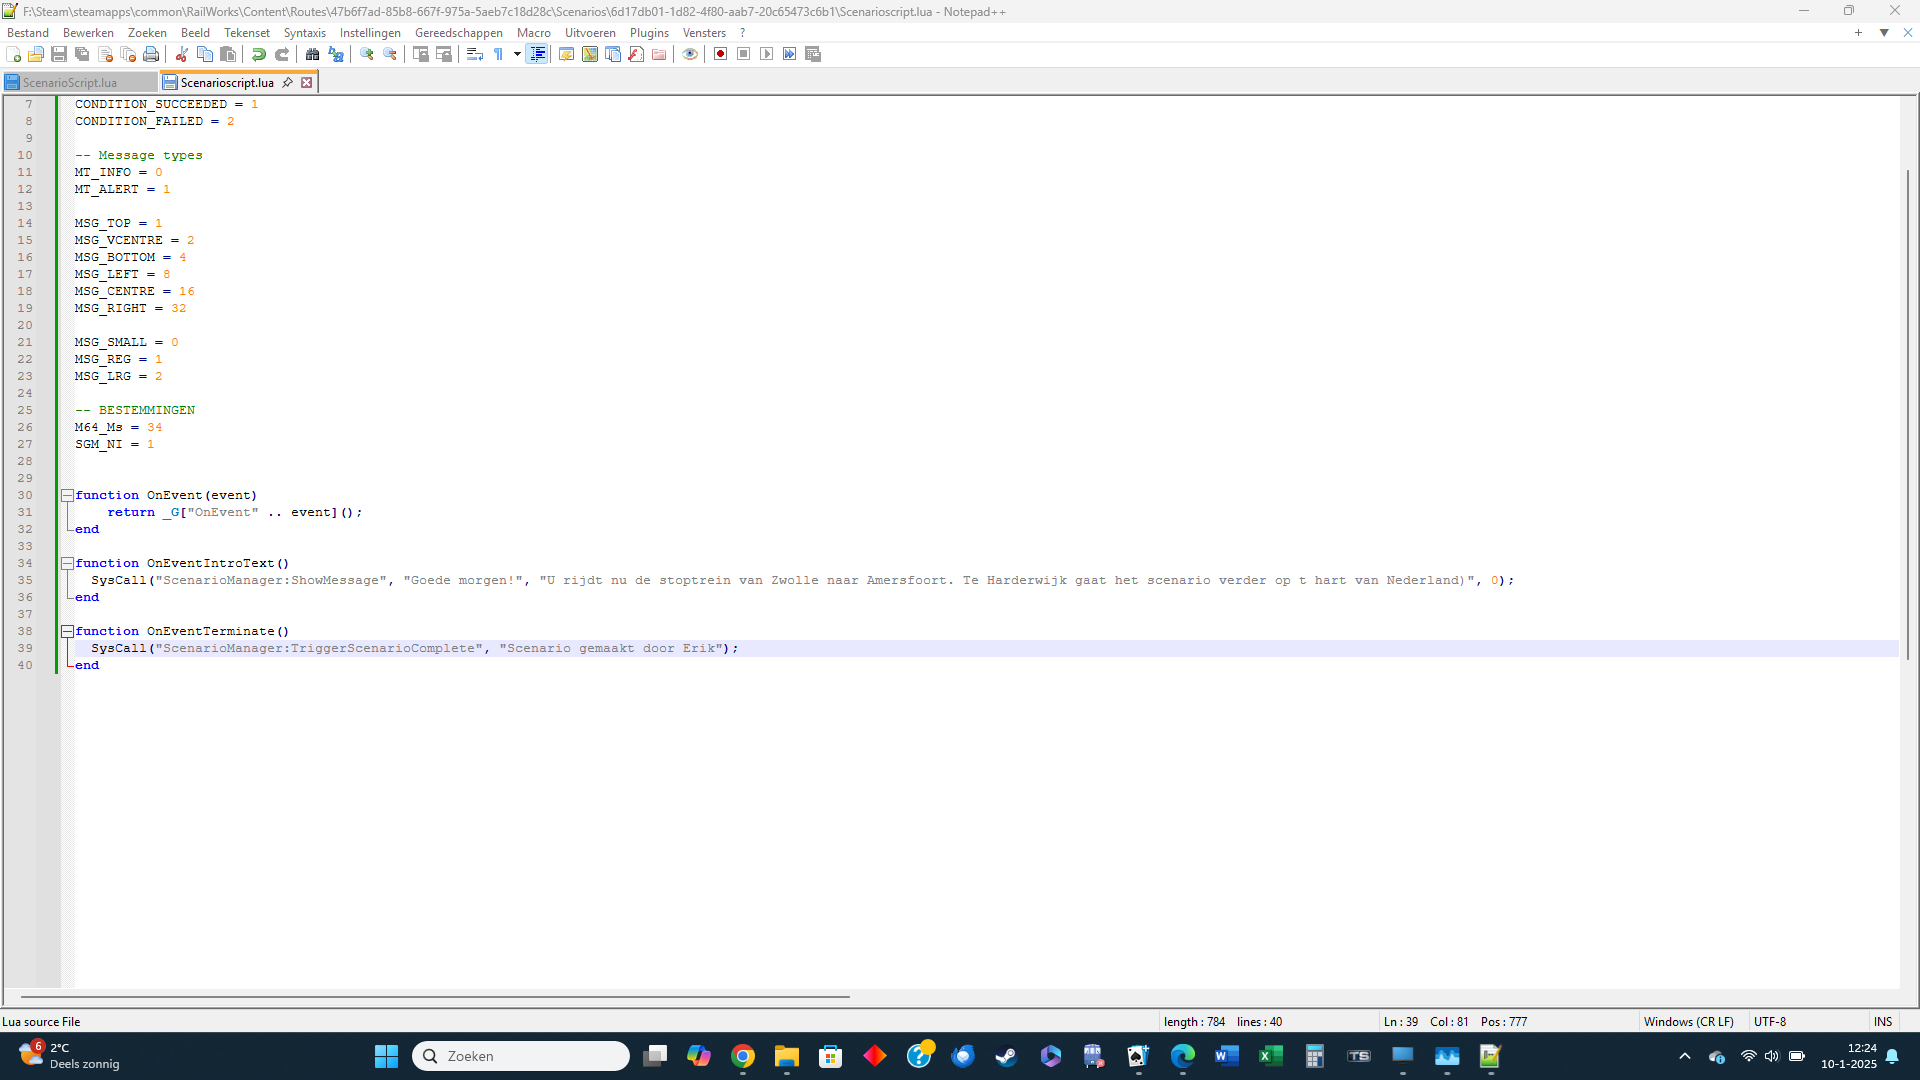Collapse the OnEventIntroText function fold
The image size is (1920, 1080).
click(x=67, y=563)
